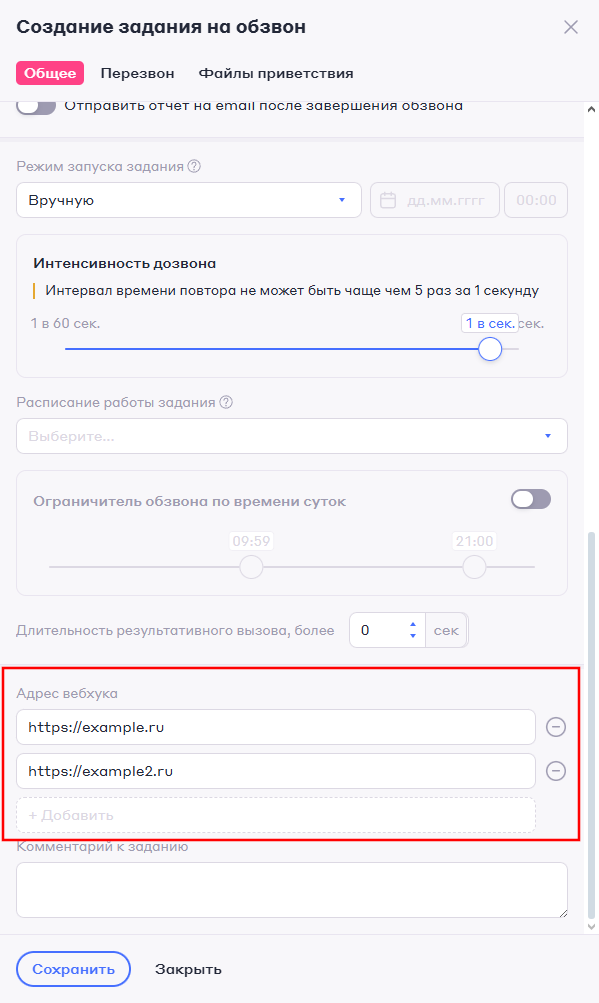Enable the time-of-day call limiter toggle
The image size is (599, 1003).
pos(530,498)
